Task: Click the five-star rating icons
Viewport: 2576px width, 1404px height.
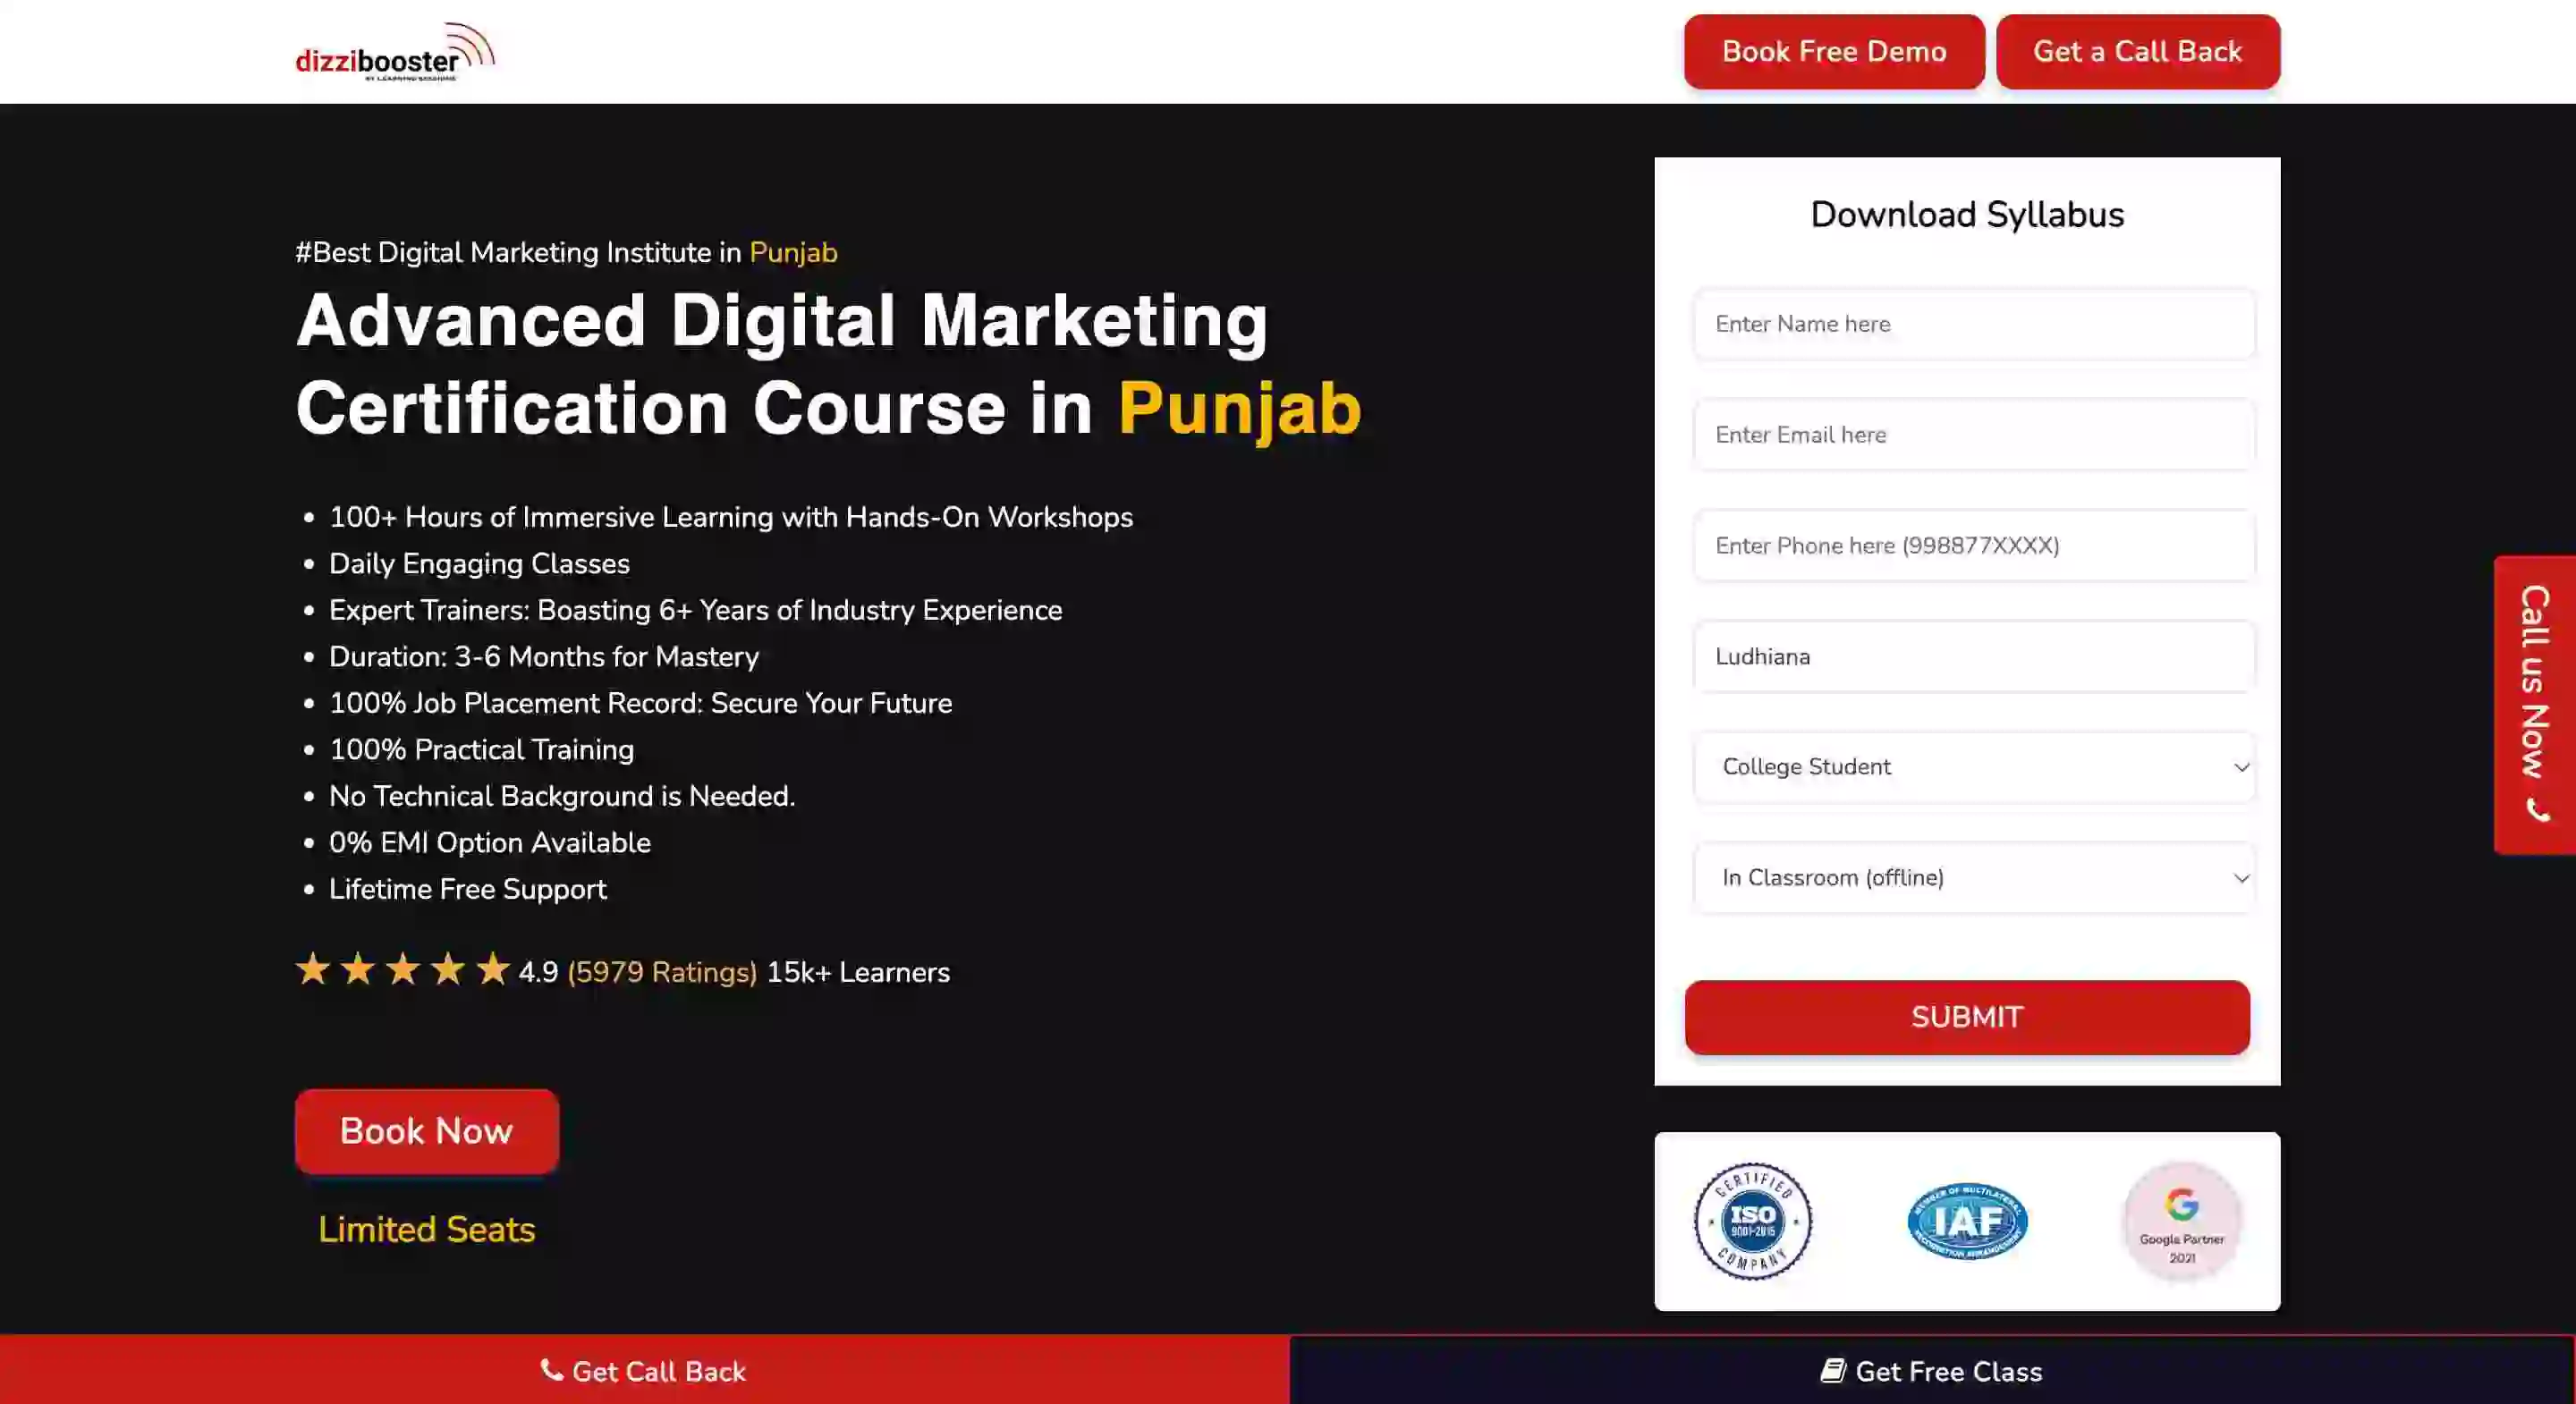Action: [x=402, y=970]
